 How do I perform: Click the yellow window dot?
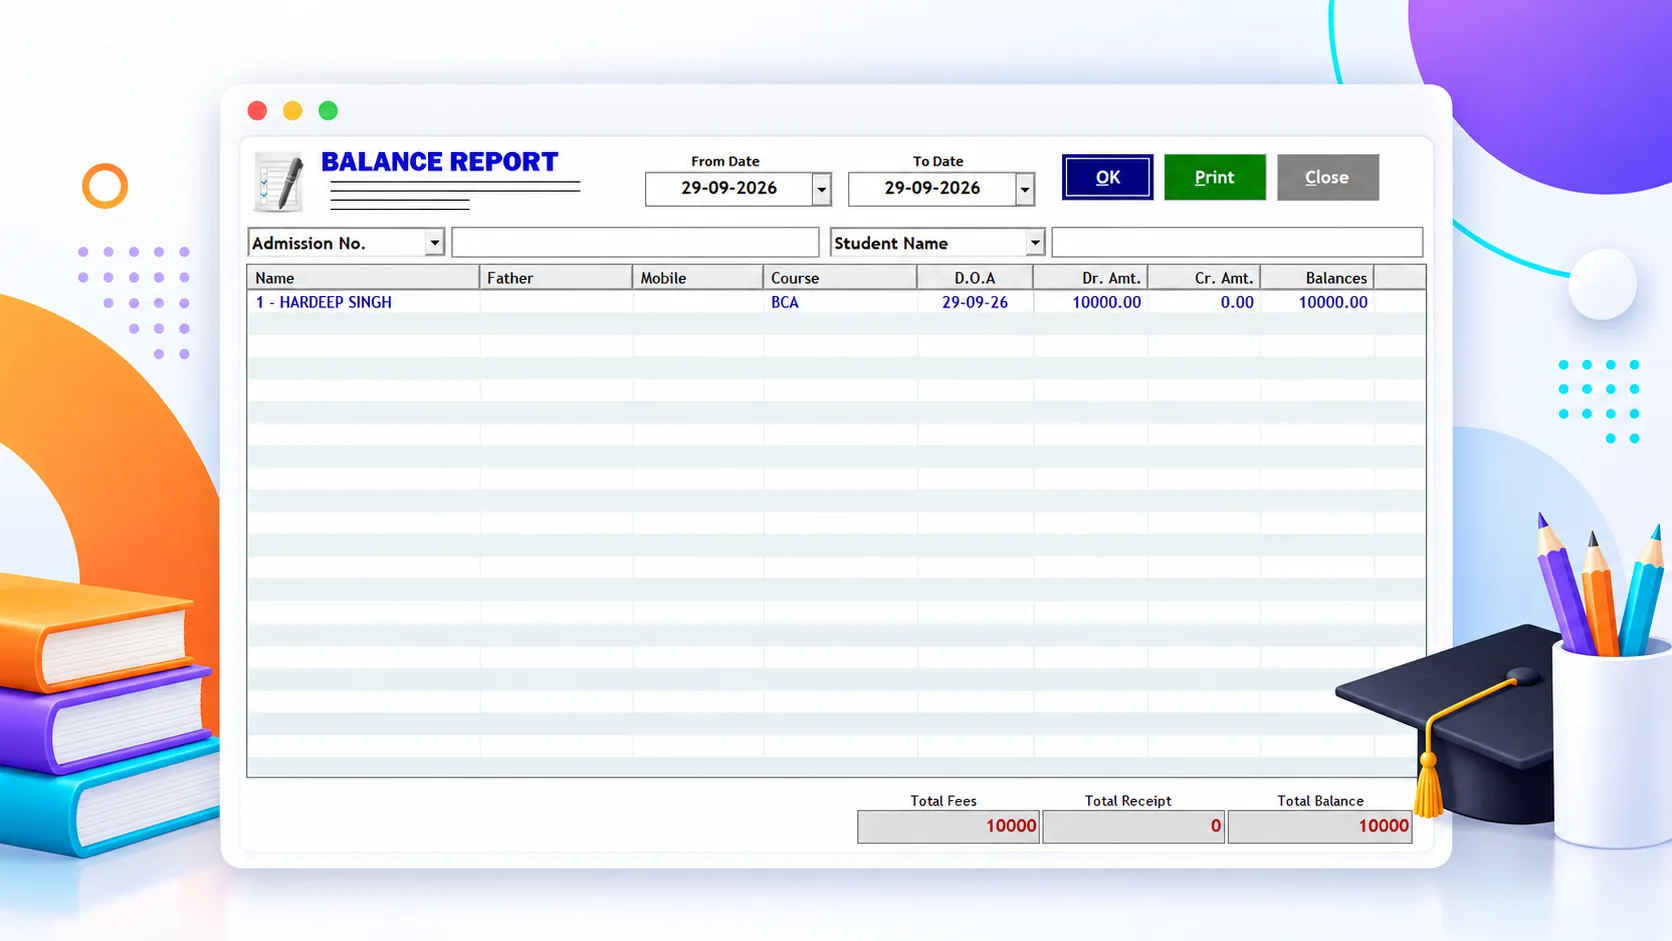[x=292, y=110]
